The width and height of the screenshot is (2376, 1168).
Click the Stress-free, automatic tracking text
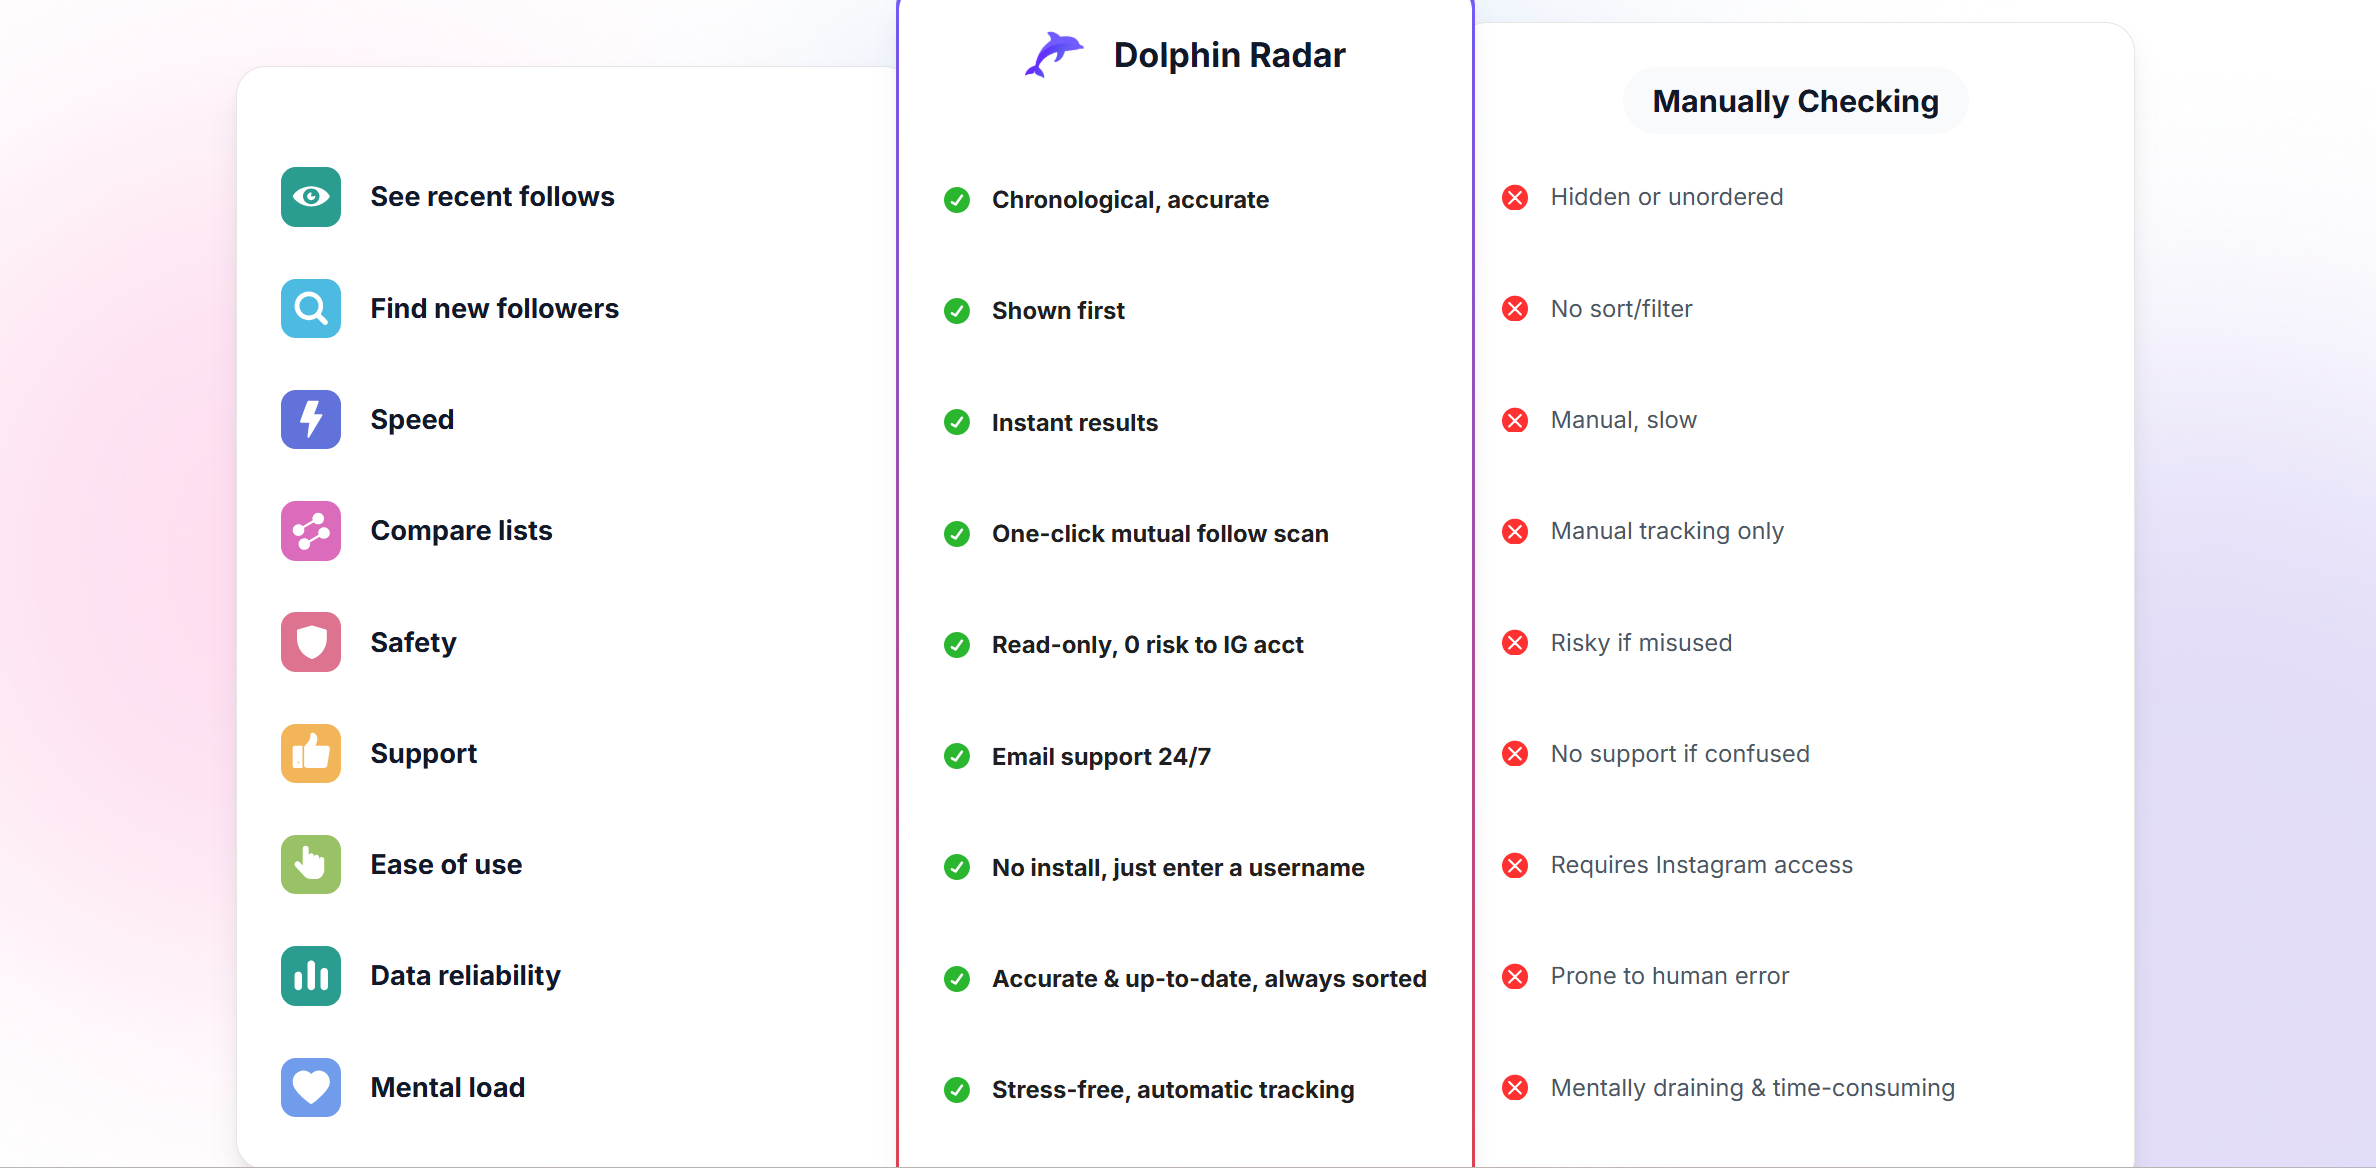pos(1173,1090)
